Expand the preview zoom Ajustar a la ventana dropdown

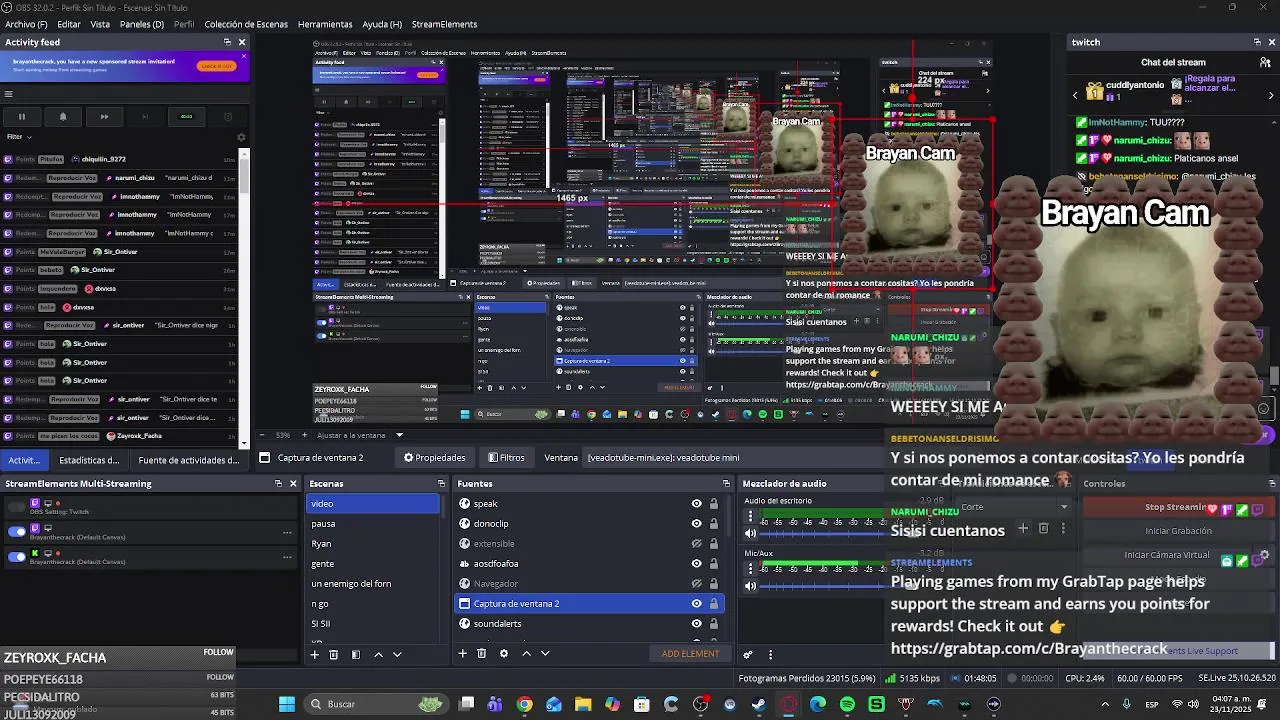coord(399,435)
